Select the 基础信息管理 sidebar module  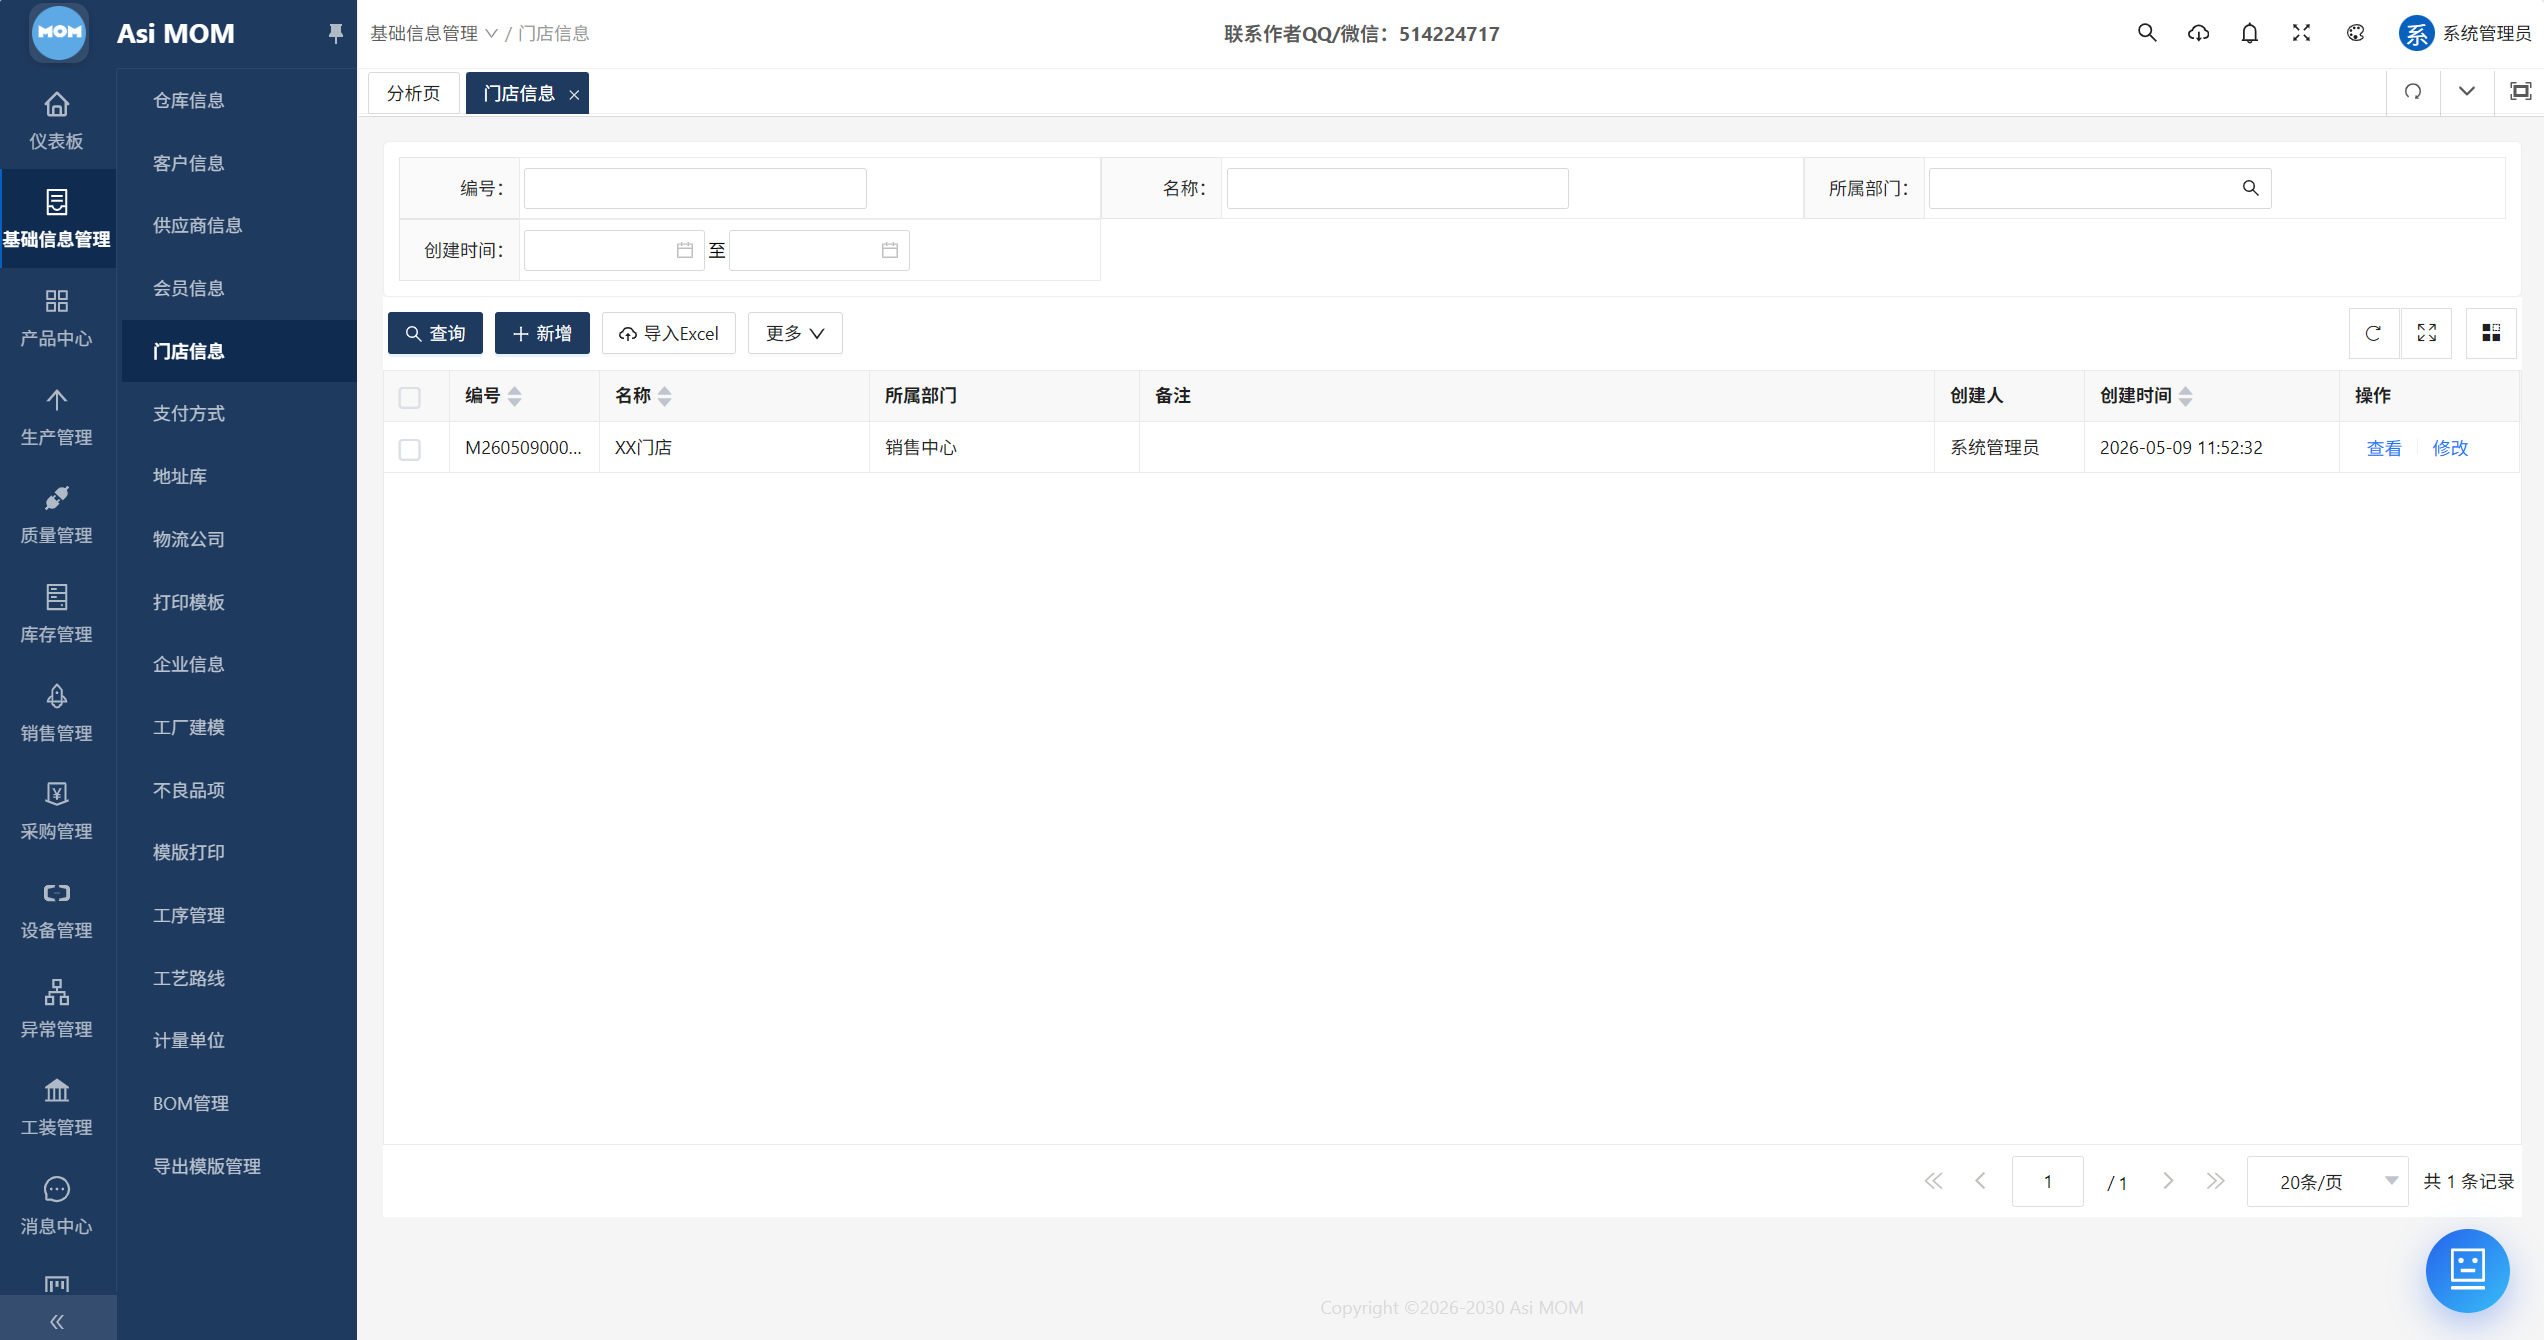tap(57, 218)
